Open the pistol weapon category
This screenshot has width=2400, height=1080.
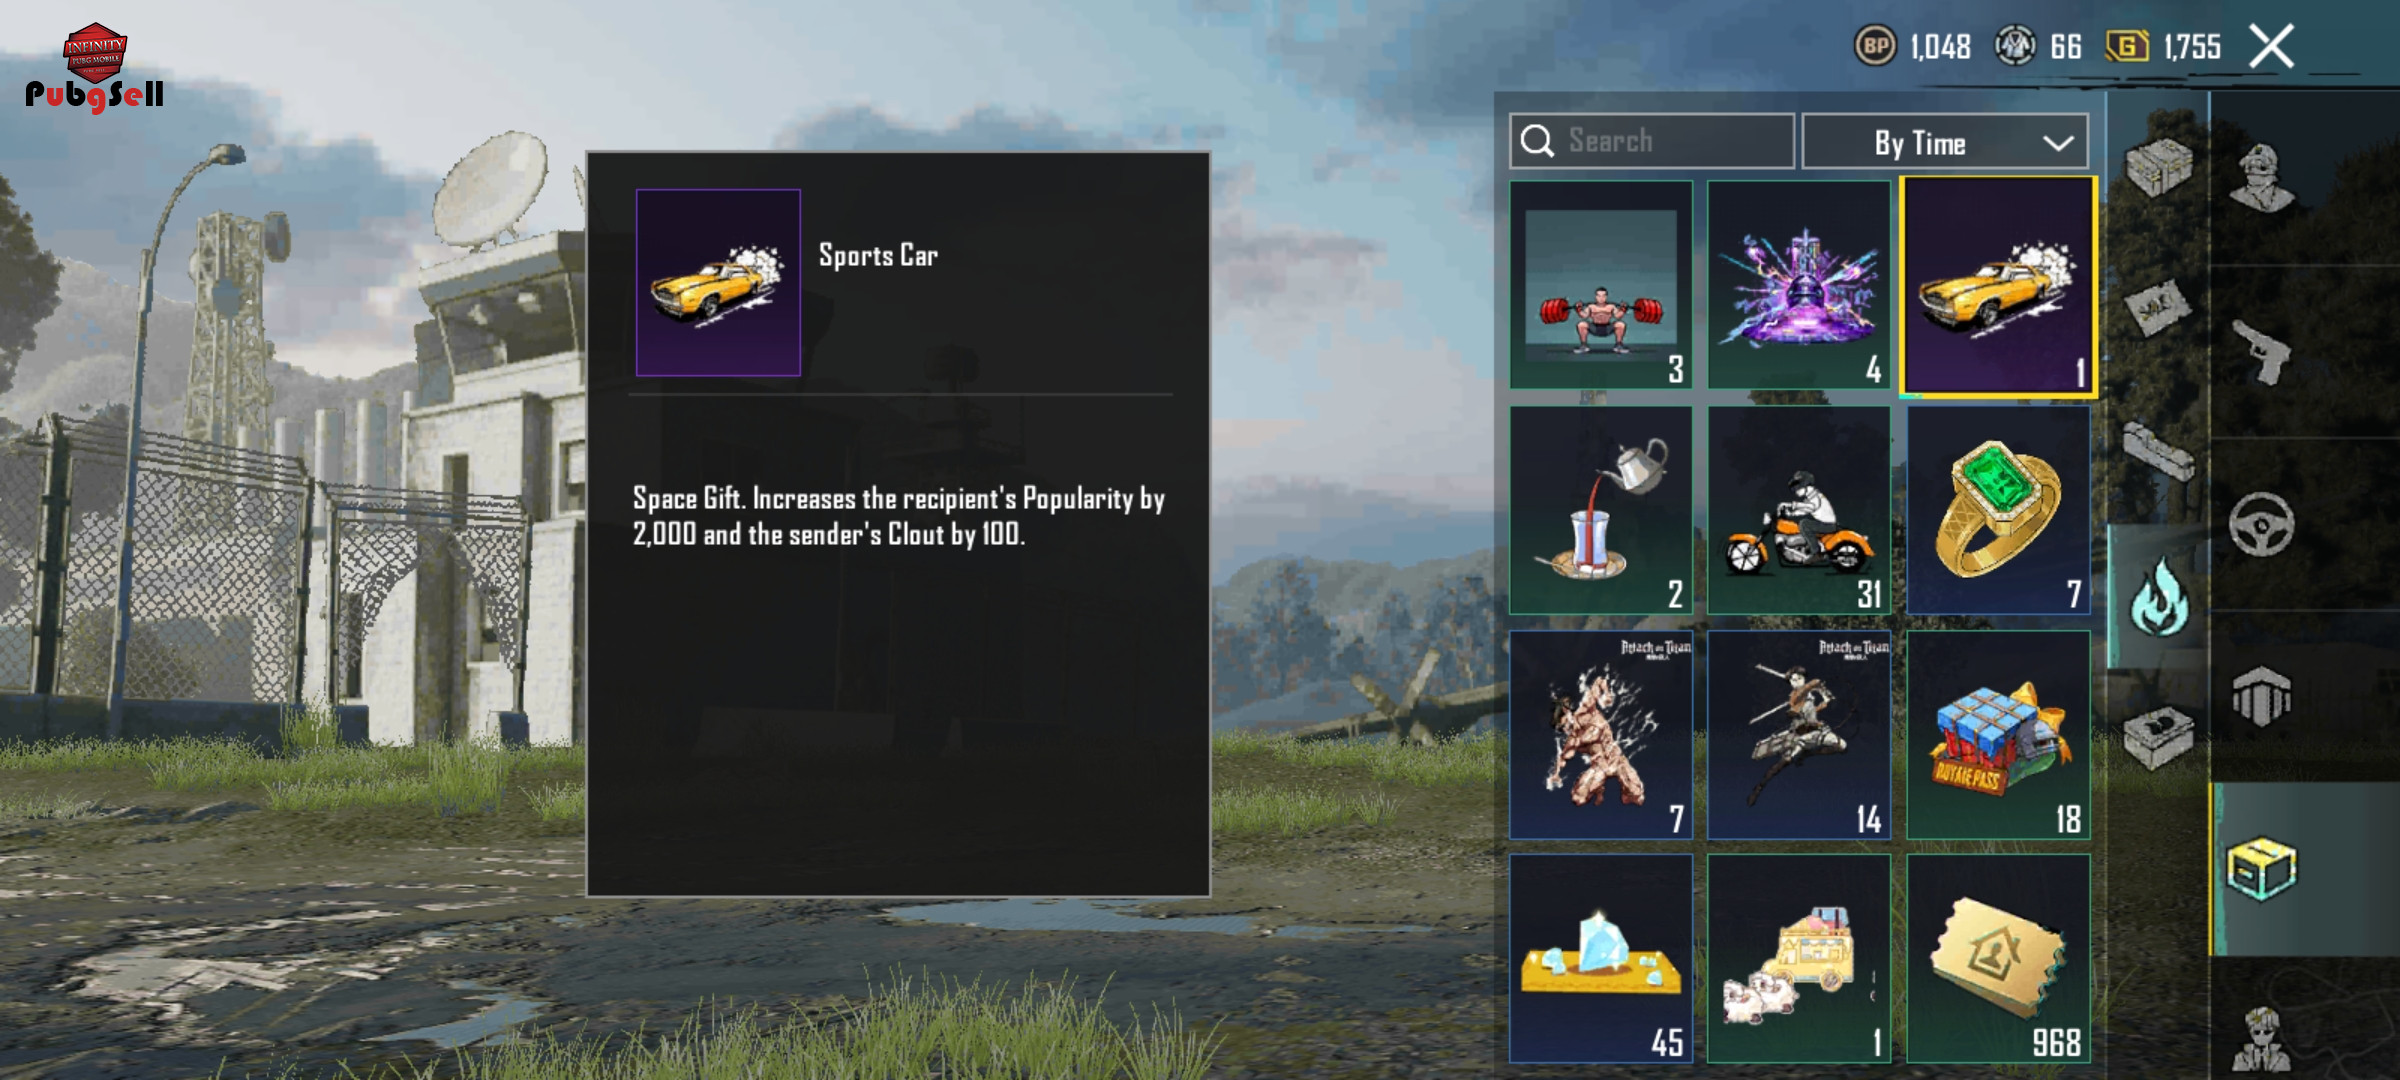click(x=2262, y=352)
